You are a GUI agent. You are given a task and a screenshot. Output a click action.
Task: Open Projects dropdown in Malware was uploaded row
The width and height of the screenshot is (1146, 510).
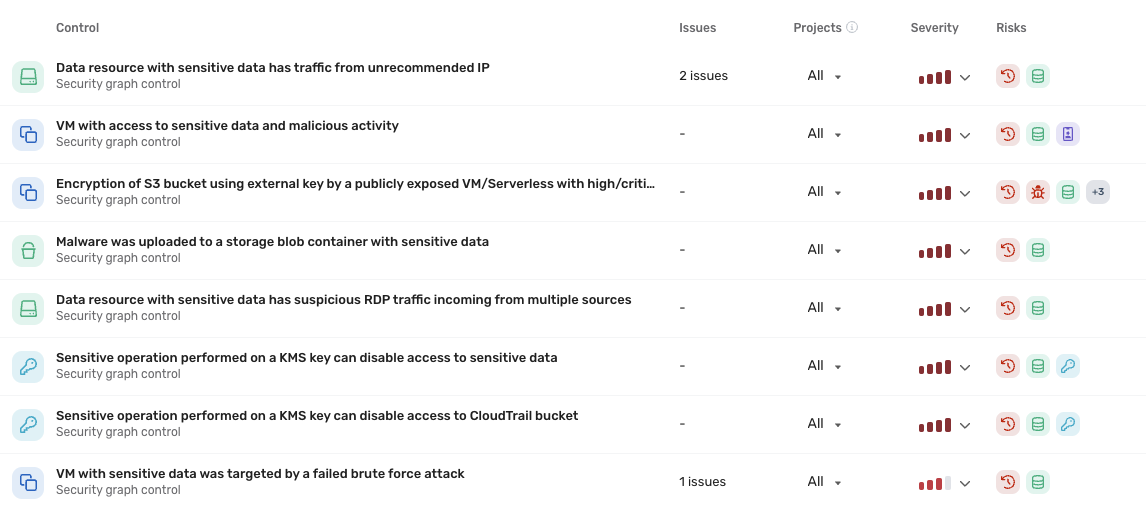pos(824,250)
